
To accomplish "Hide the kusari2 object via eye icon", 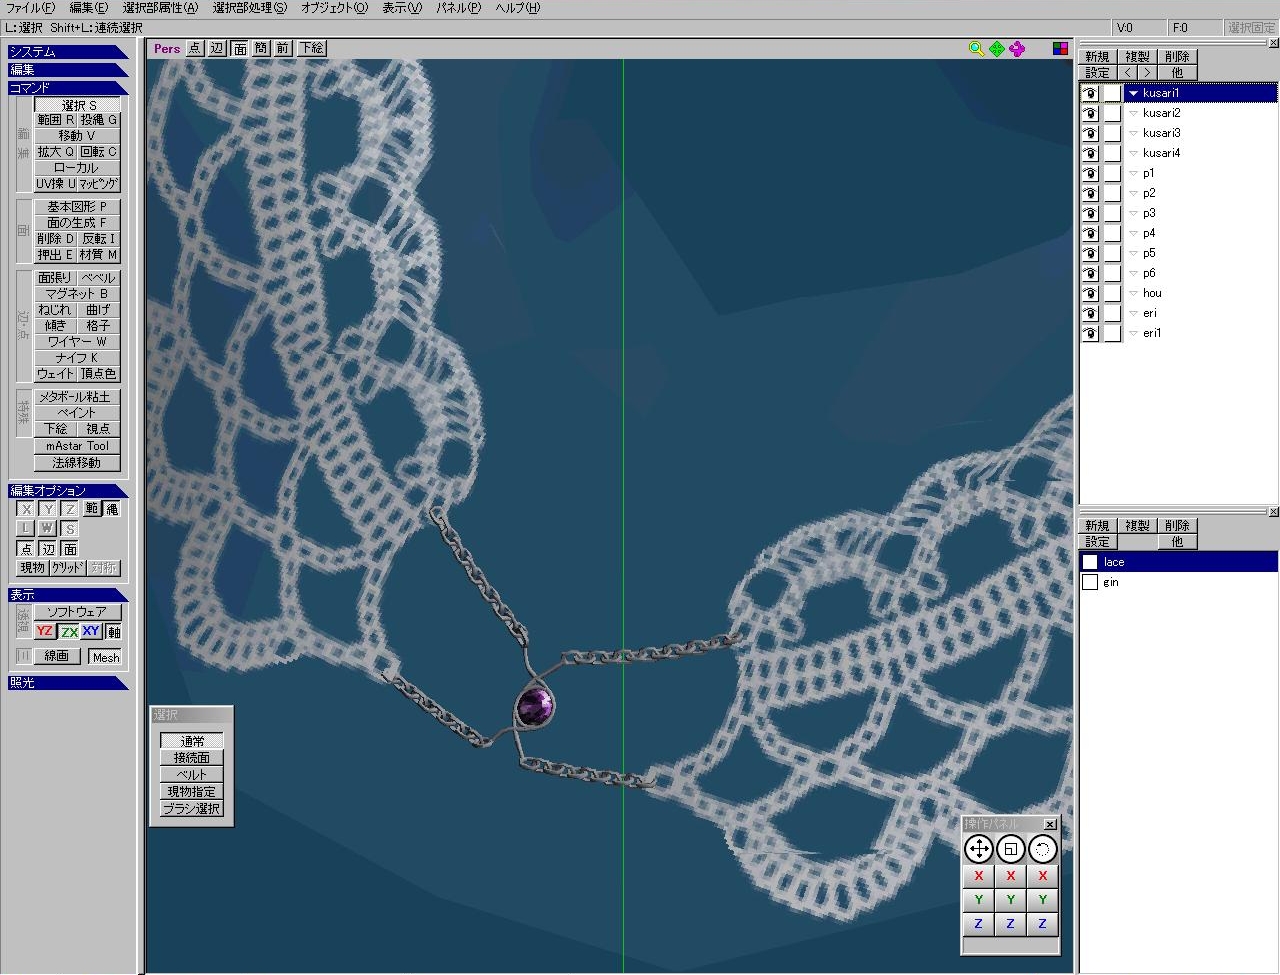I will coord(1090,114).
